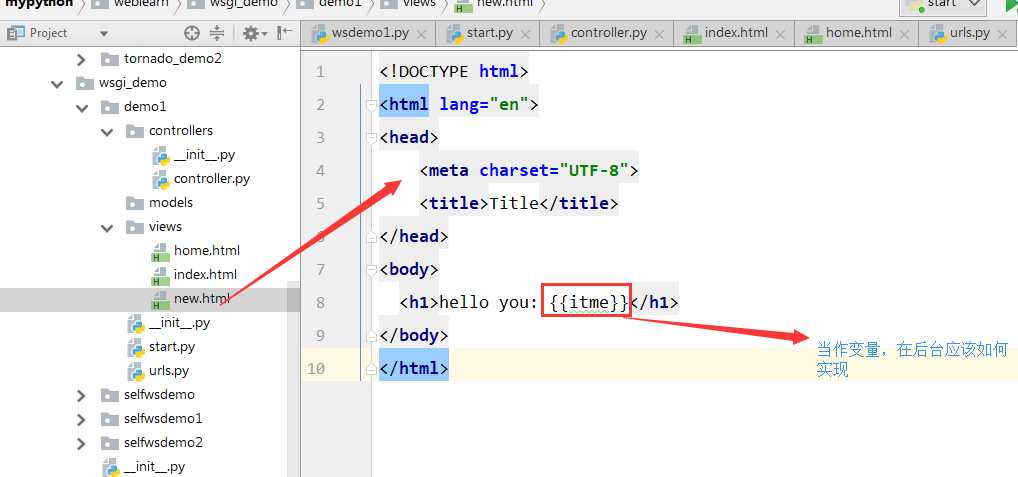Open home.html in the views folder
This screenshot has width=1018, height=477.
pos(206,250)
